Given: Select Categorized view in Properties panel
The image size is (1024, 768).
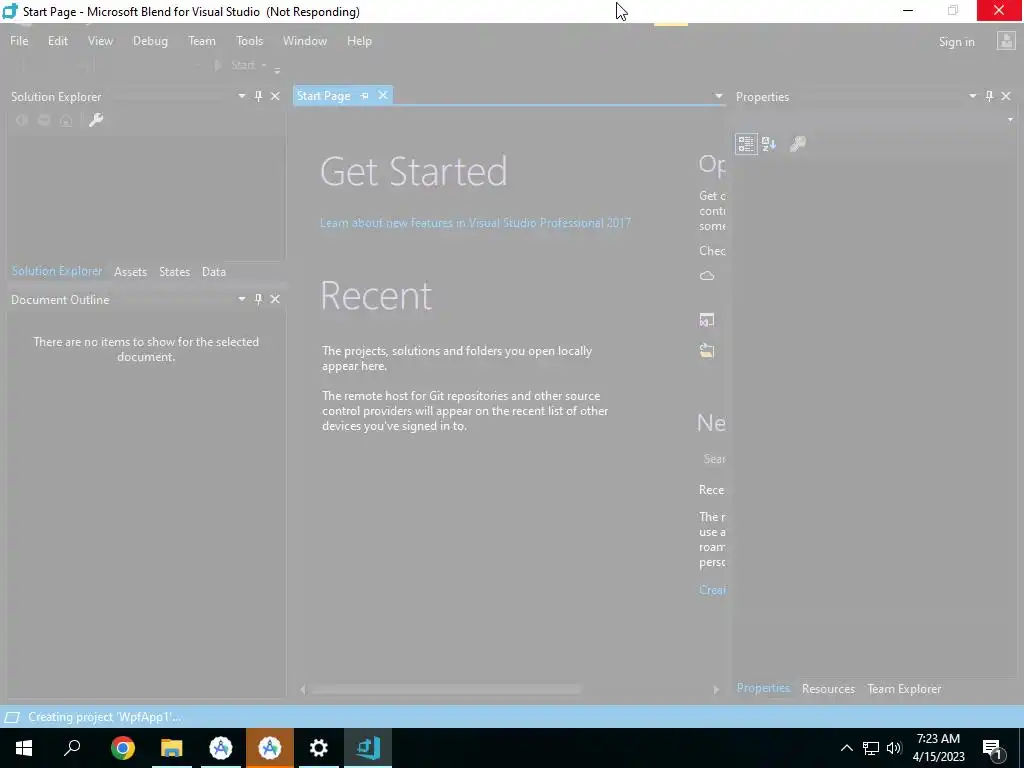Looking at the screenshot, I should point(746,144).
